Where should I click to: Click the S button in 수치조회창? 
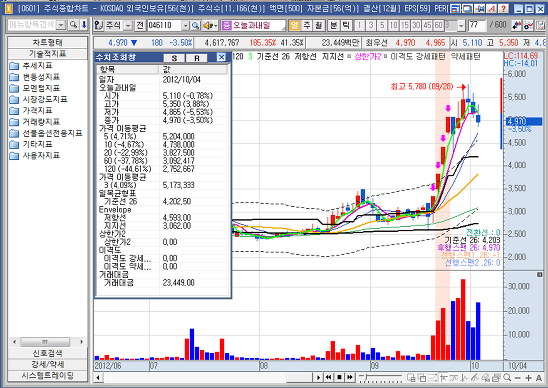click(x=174, y=58)
